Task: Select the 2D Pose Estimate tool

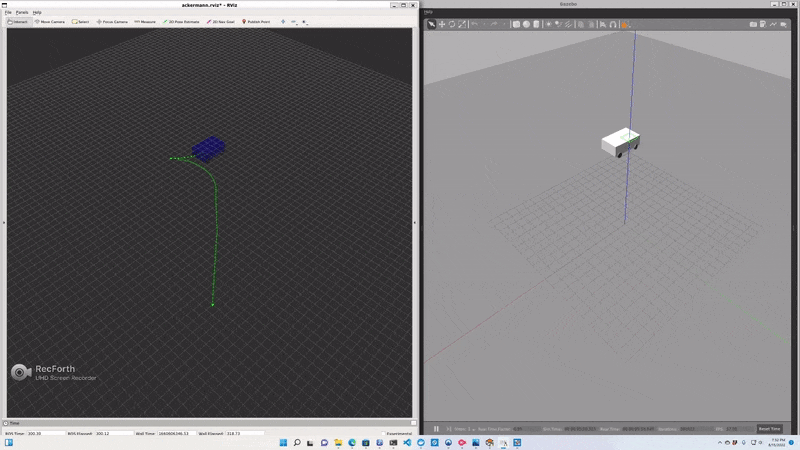Action: tap(181, 21)
